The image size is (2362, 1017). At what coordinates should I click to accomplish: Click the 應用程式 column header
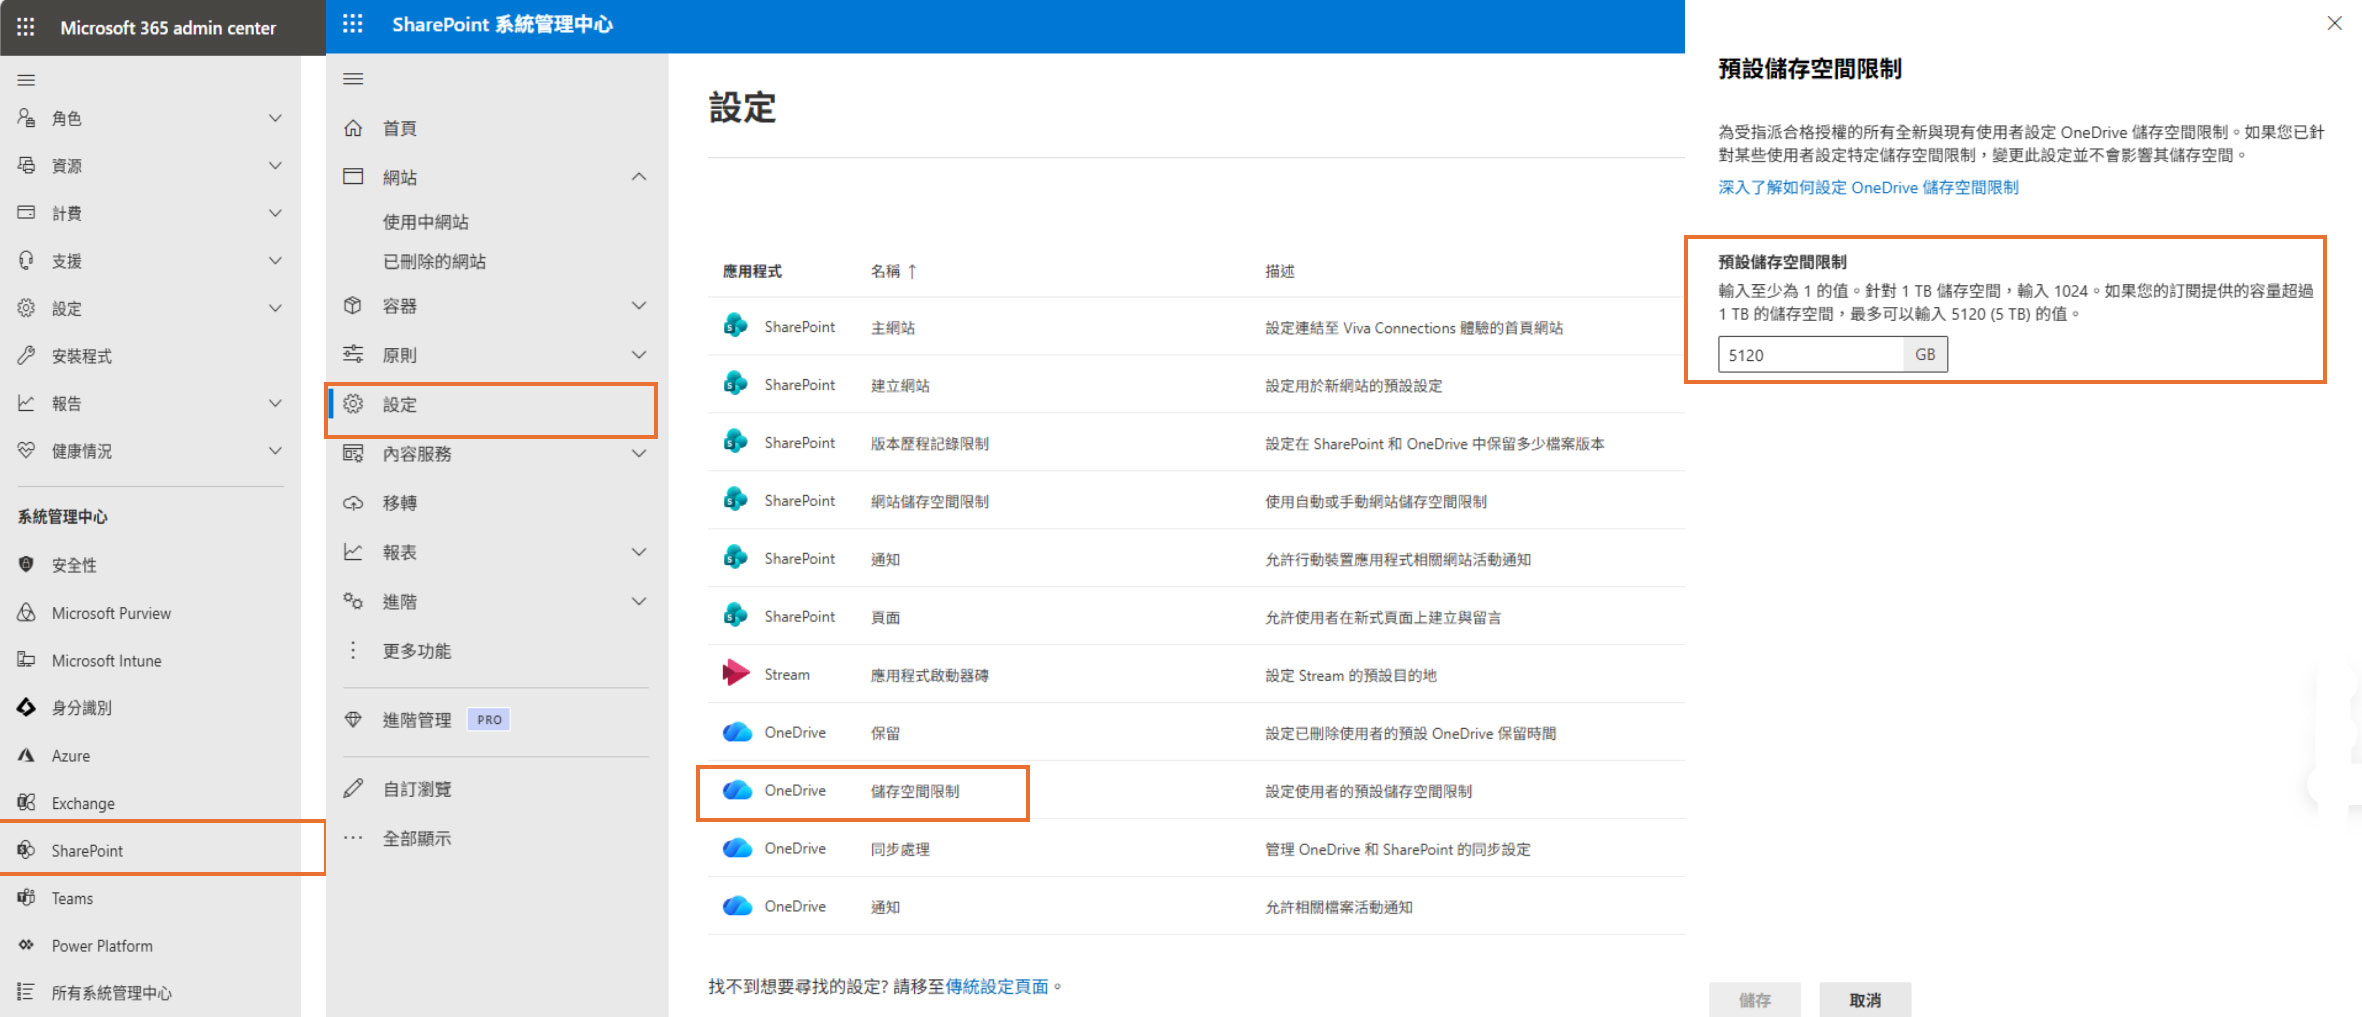tap(752, 271)
